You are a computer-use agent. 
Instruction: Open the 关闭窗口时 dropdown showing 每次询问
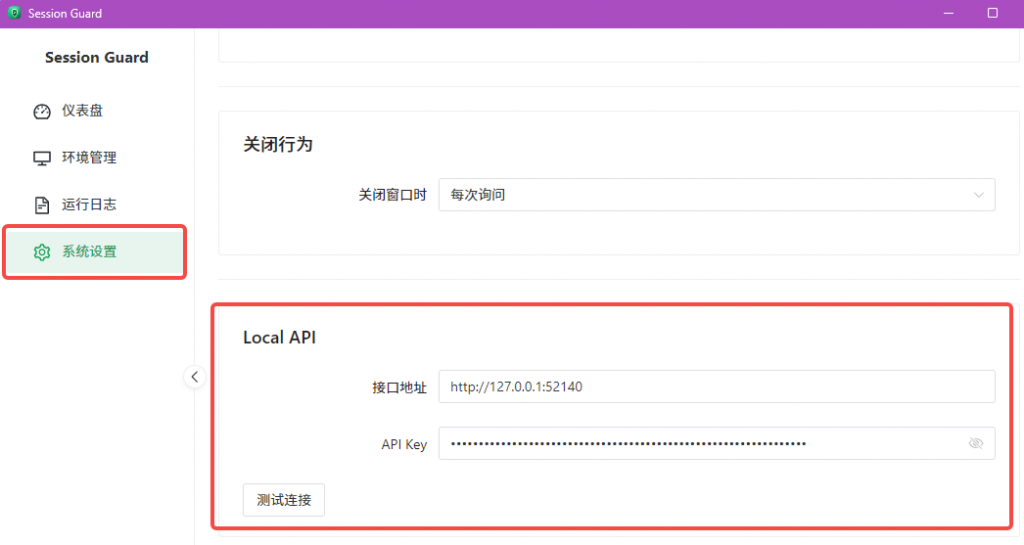click(700, 195)
